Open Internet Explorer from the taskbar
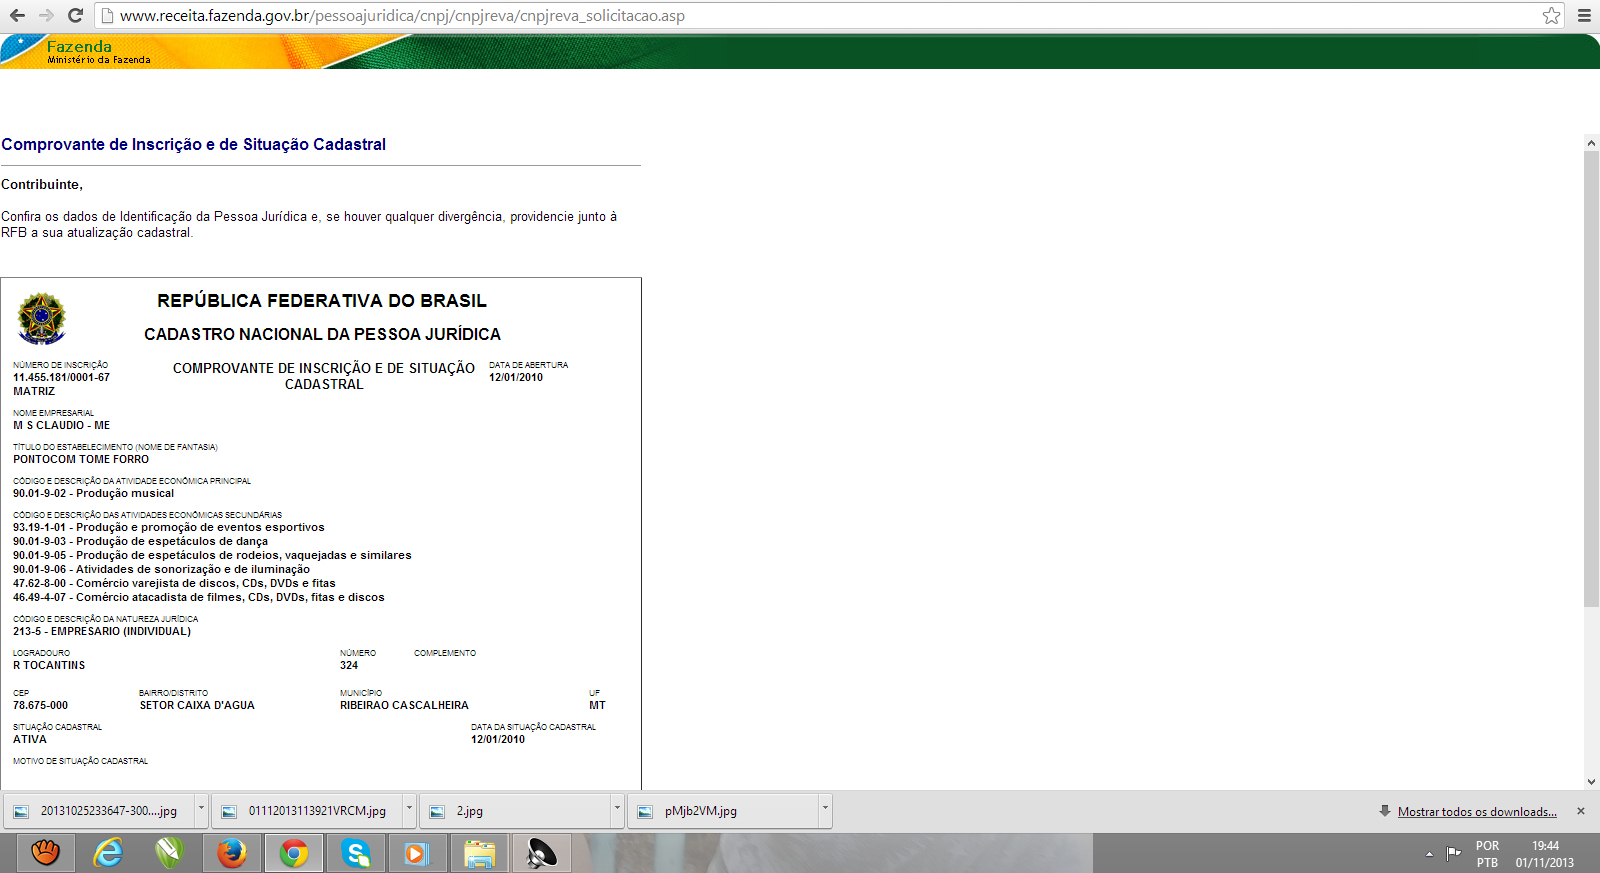 (108, 853)
